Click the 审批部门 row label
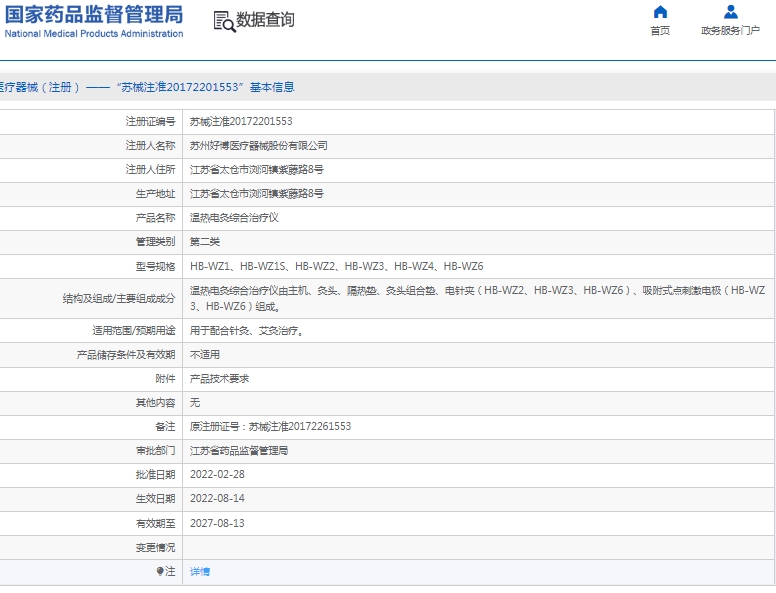Viewport: 776px width, 593px height. [155, 450]
